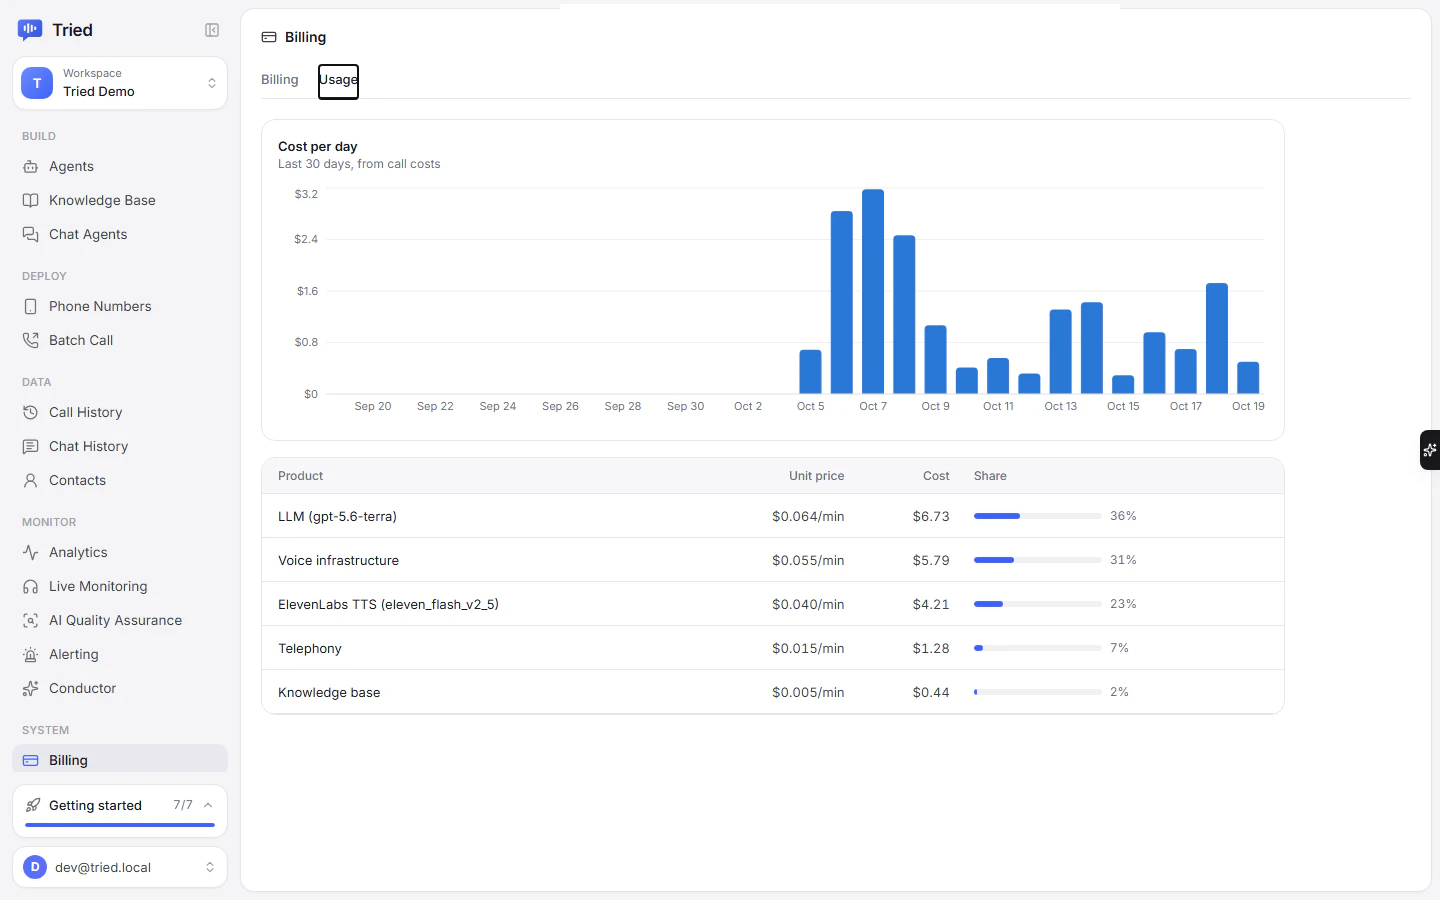Click the 'Product' column header

tap(301, 476)
